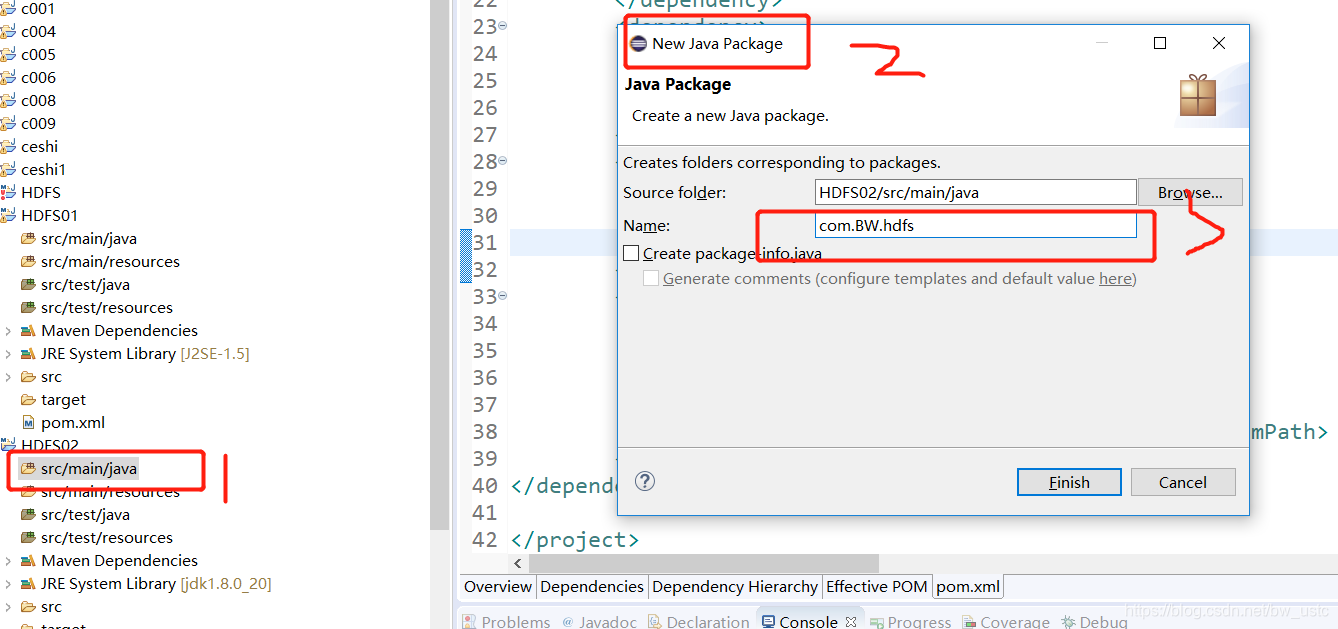This screenshot has height=629, width=1338.
Task: Click the JRE System Library [jdk1.8.0_20] icon
Action: coord(28,583)
